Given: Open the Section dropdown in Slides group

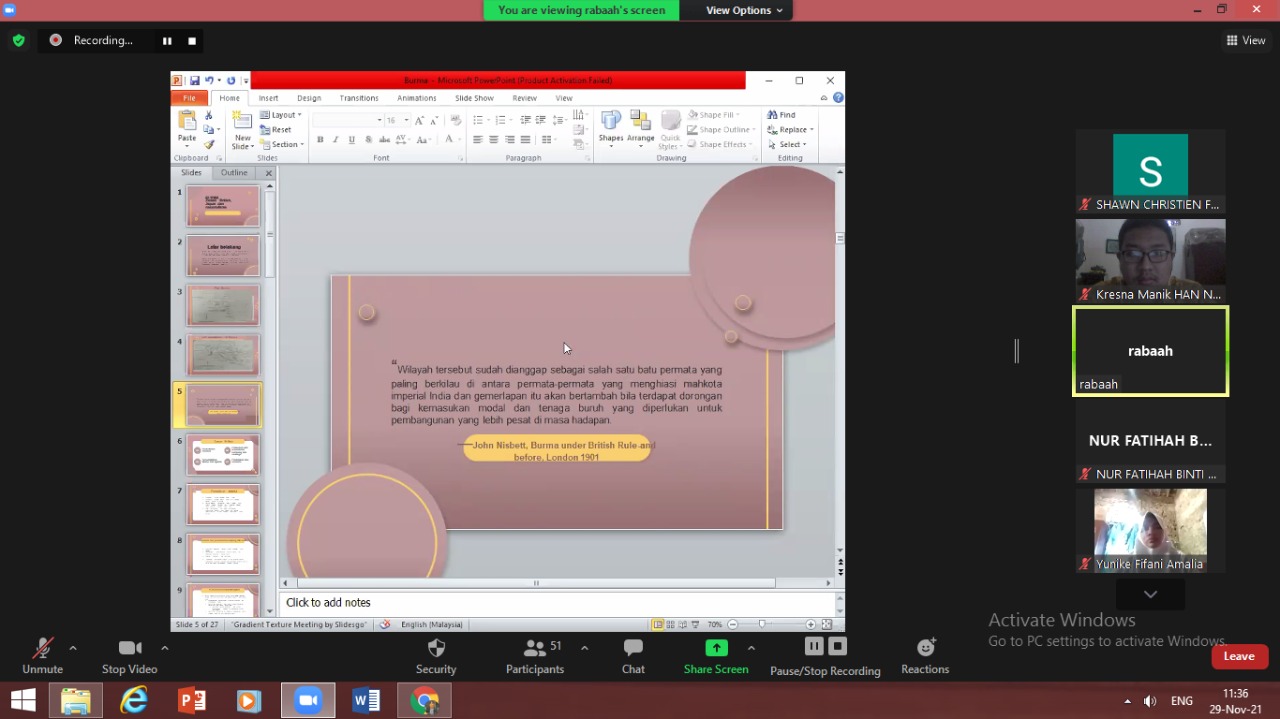Looking at the screenshot, I should coord(282,144).
